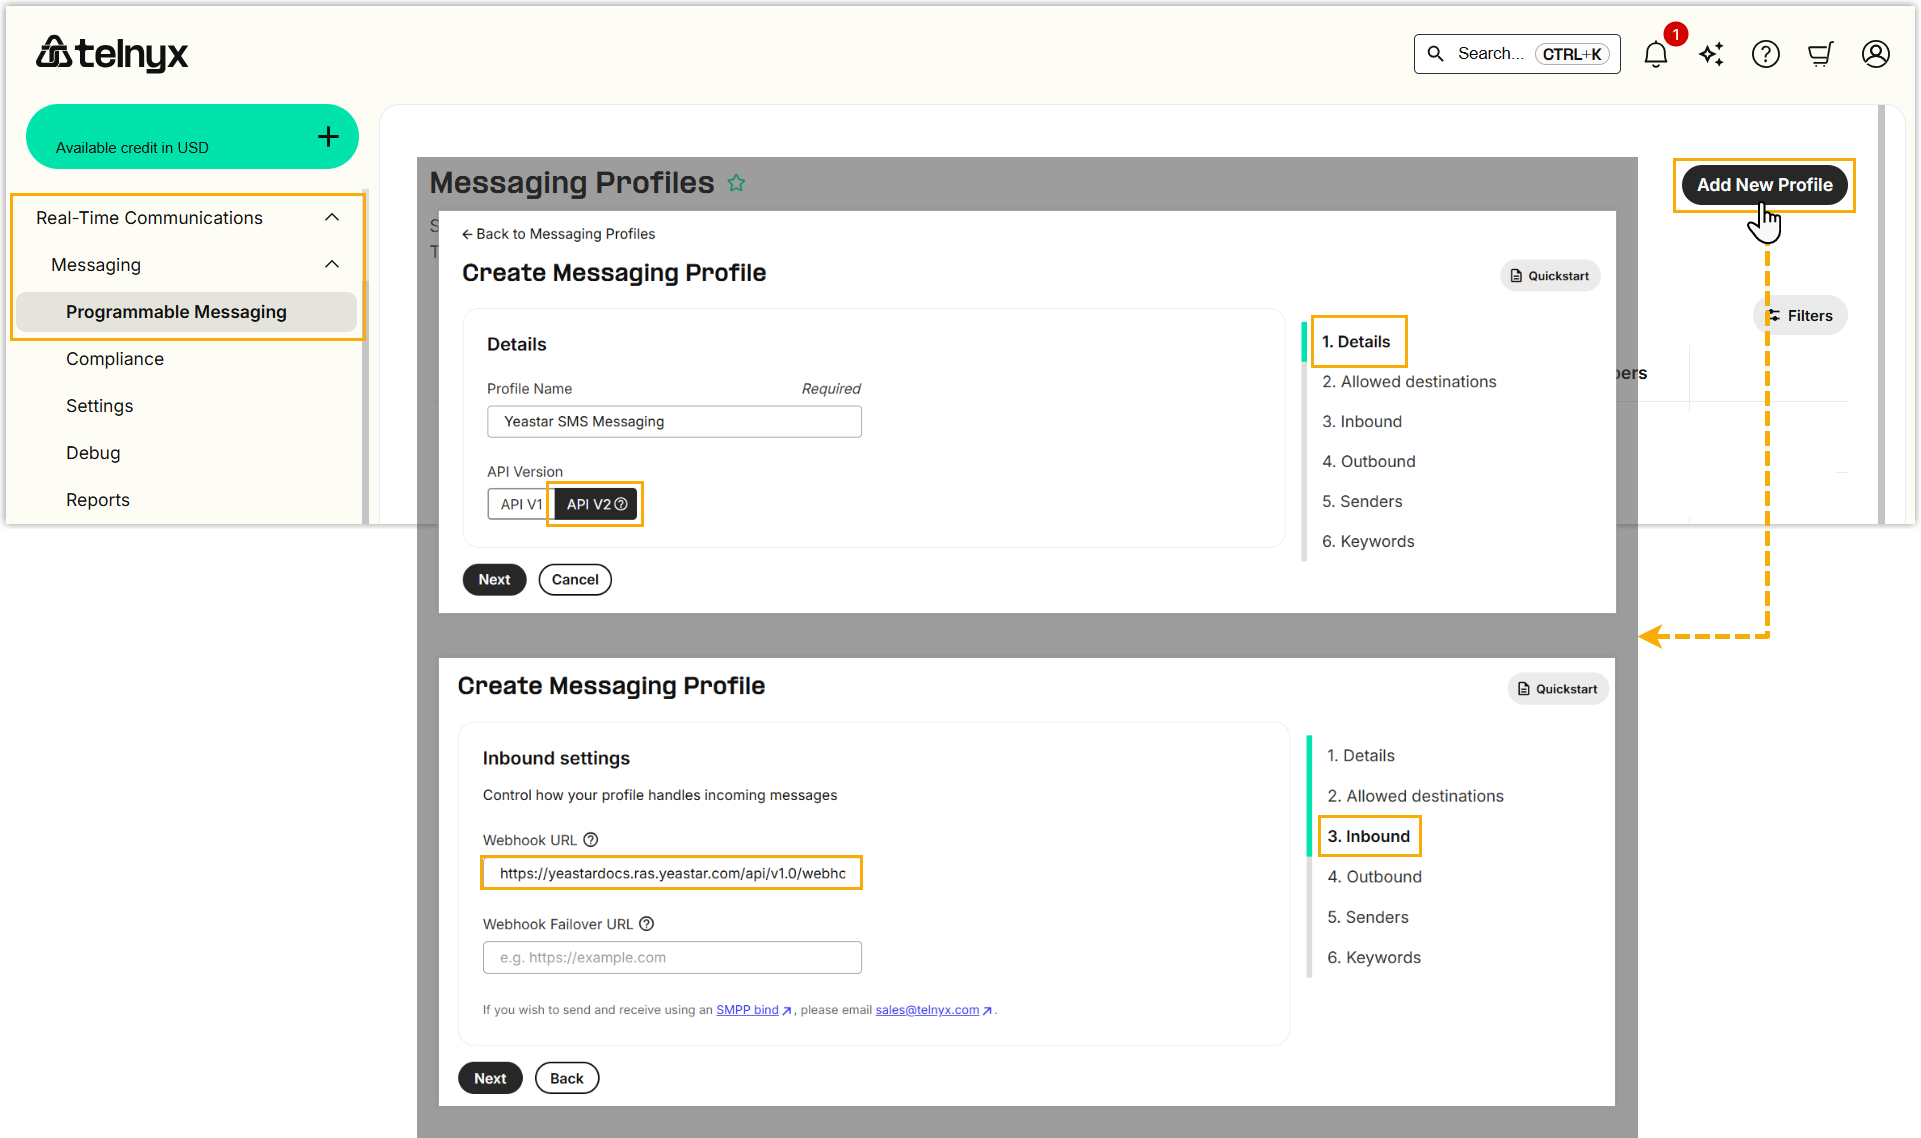Image resolution: width=1921 pixels, height=1138 pixels.
Task: Follow Back to Messaging Profiles link
Action: [x=559, y=234]
